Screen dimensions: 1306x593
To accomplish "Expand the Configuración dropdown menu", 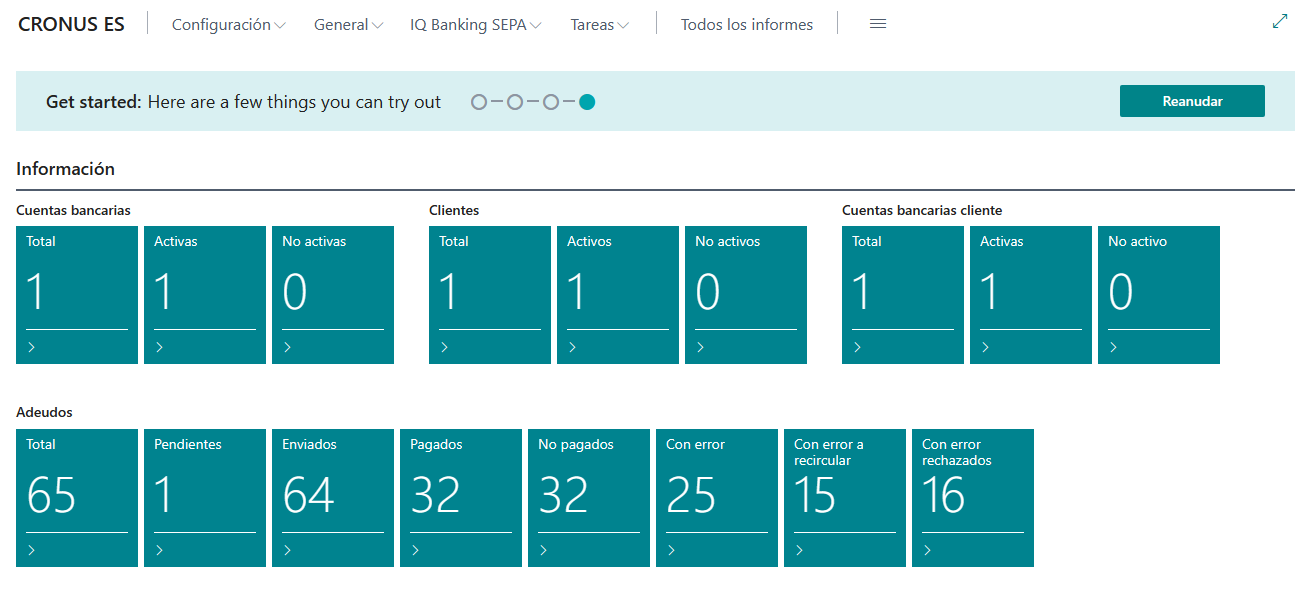I will pos(229,25).
